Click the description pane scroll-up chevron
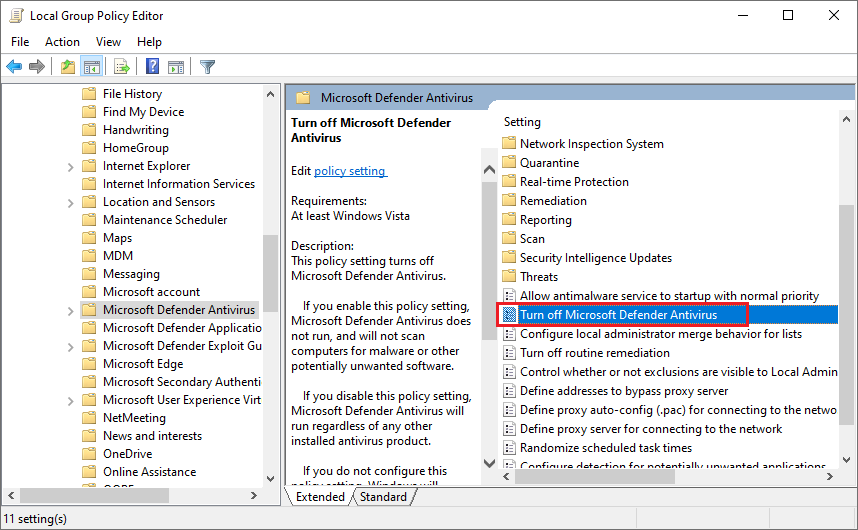The image size is (858, 530). coord(489,170)
